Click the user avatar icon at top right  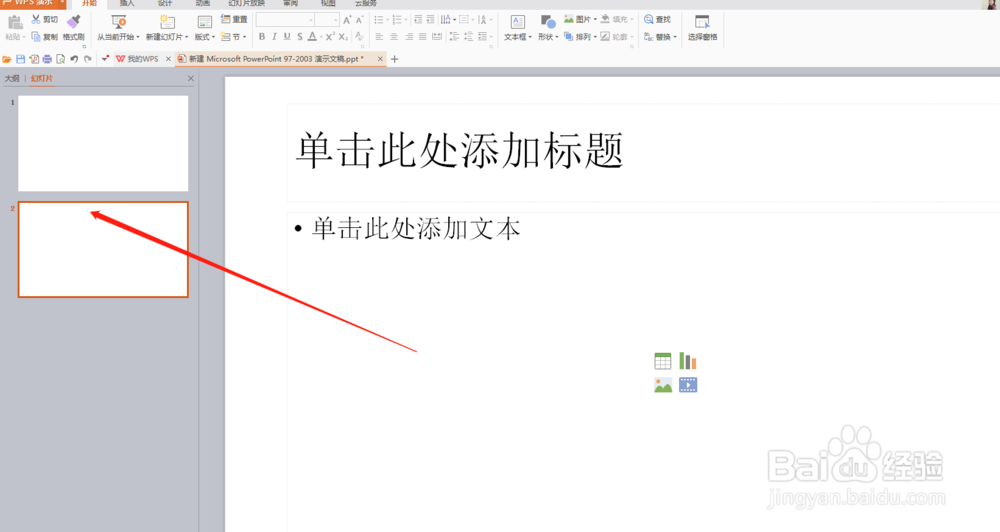[992, 4]
